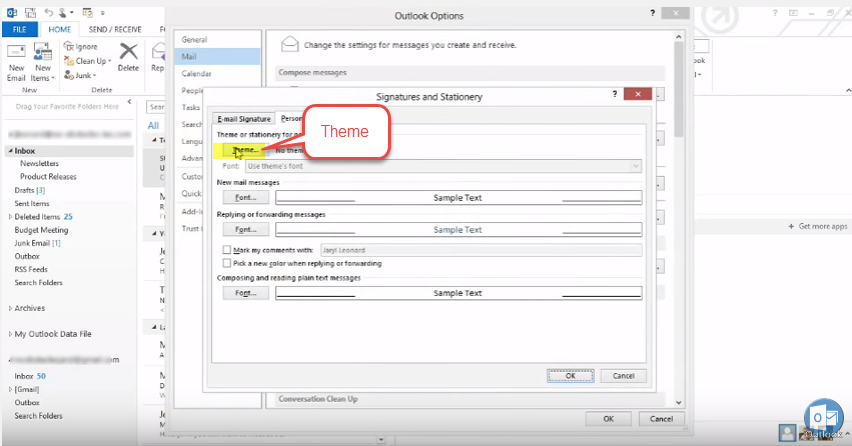The width and height of the screenshot is (852, 446).
Task: Collapse the folder pane using the arrow
Action: [129, 102]
